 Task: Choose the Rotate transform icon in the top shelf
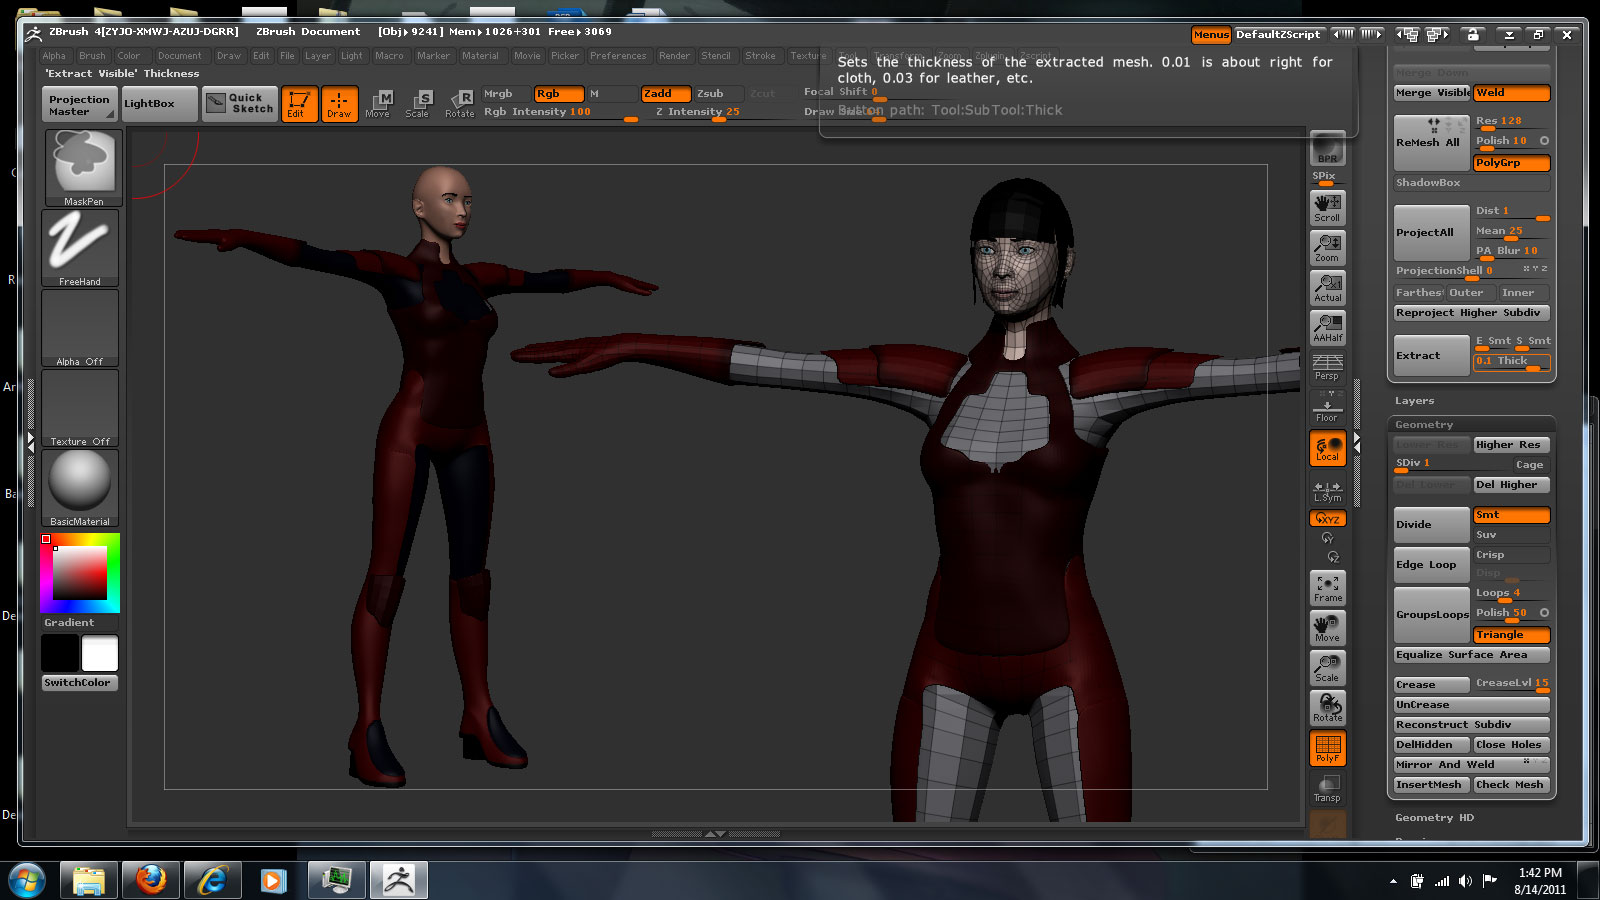tap(460, 104)
